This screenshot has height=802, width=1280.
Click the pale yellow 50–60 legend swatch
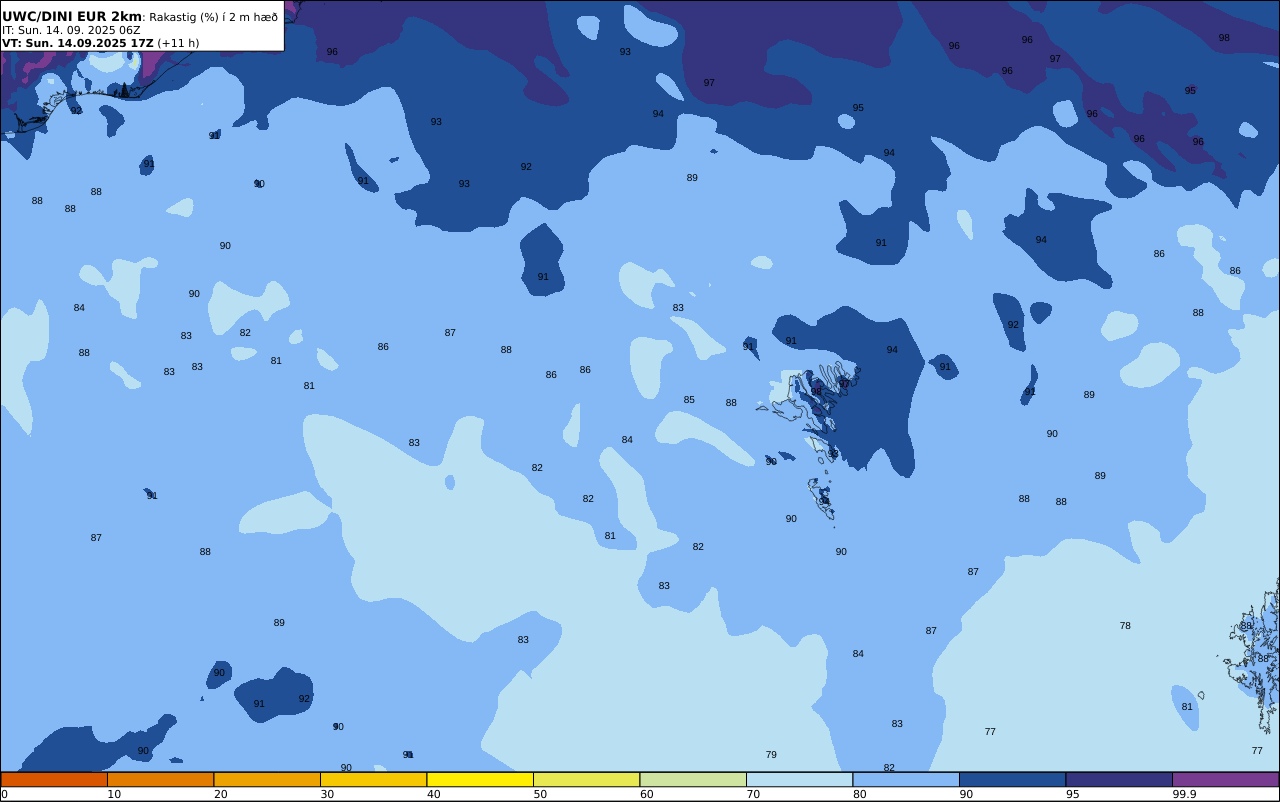(586, 779)
